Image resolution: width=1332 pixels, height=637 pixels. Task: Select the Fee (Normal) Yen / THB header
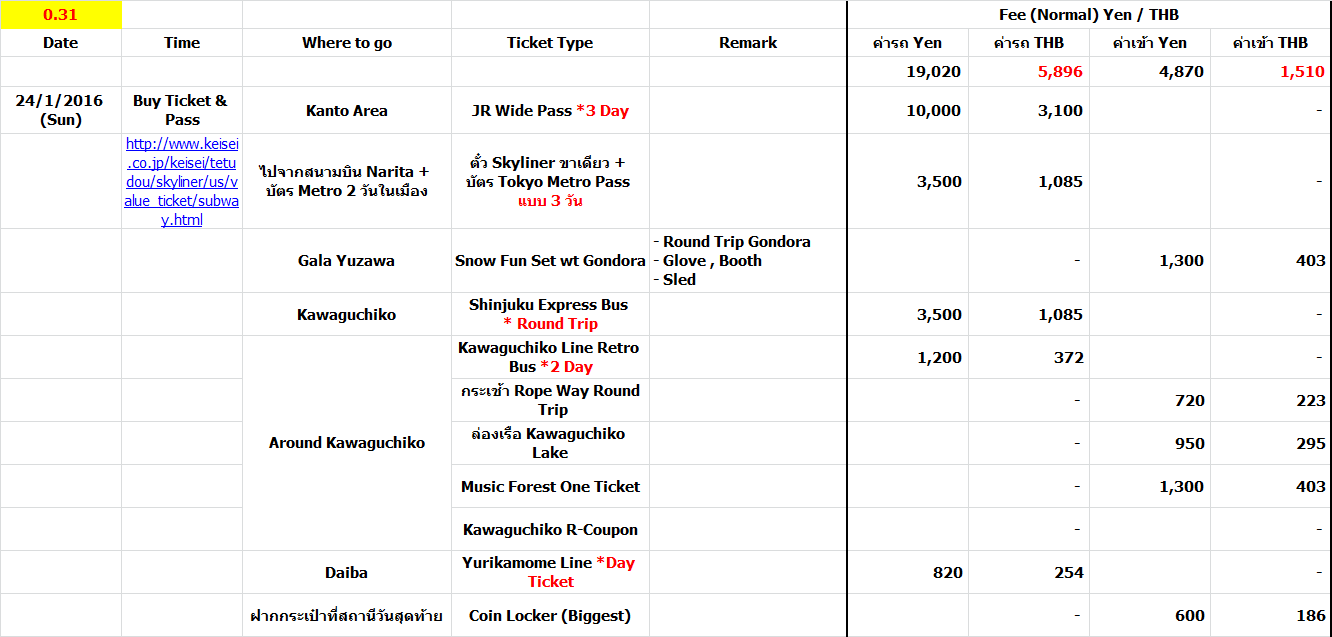(x=1089, y=15)
